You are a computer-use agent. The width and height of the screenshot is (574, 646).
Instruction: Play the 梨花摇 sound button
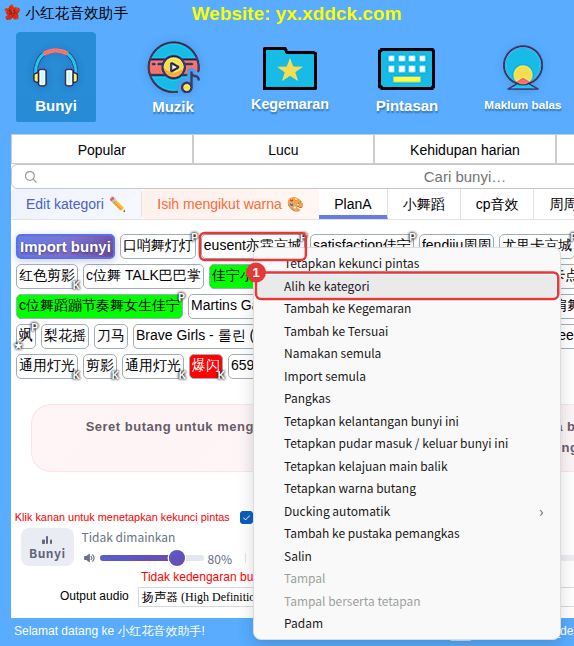tap(65, 336)
